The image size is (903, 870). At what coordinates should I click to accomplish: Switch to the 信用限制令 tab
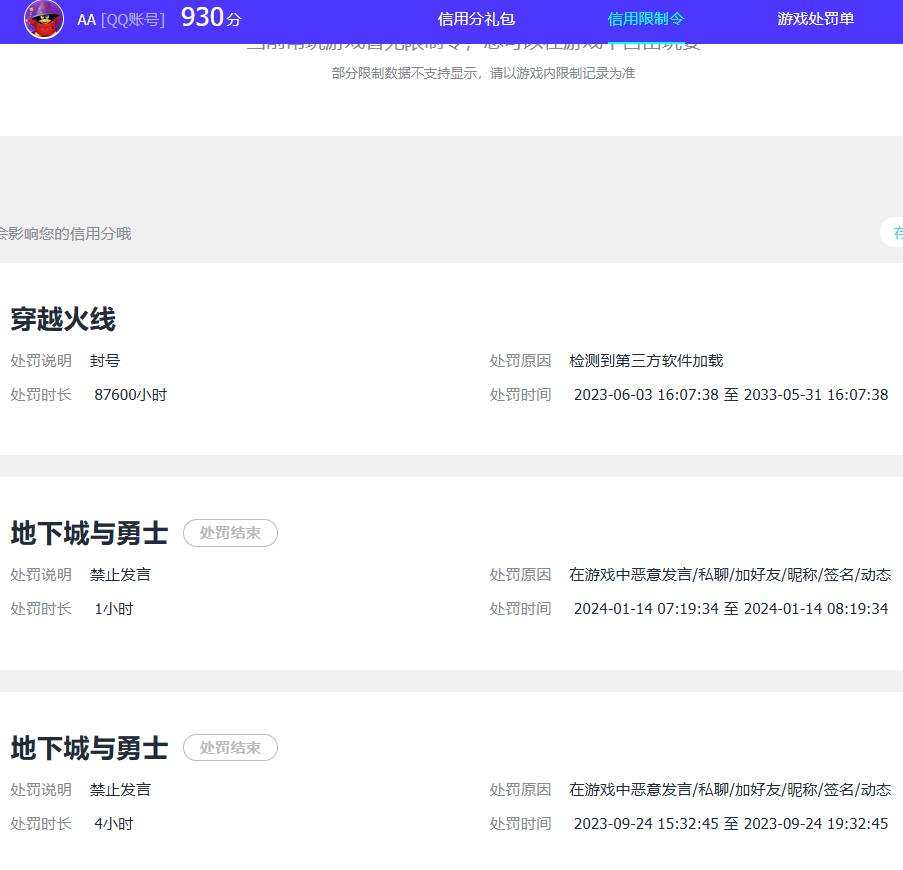(x=646, y=19)
